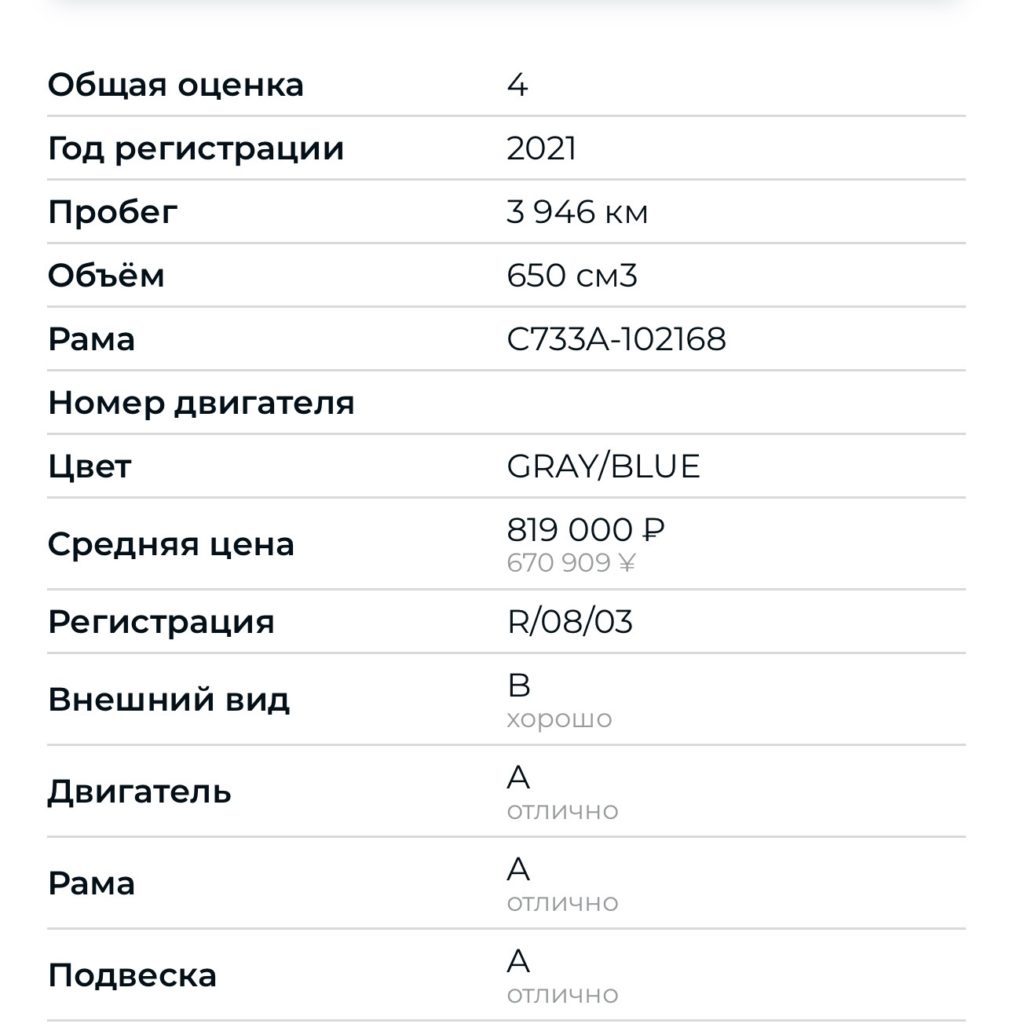
Task: Select the registration year 2021
Action: [541, 149]
